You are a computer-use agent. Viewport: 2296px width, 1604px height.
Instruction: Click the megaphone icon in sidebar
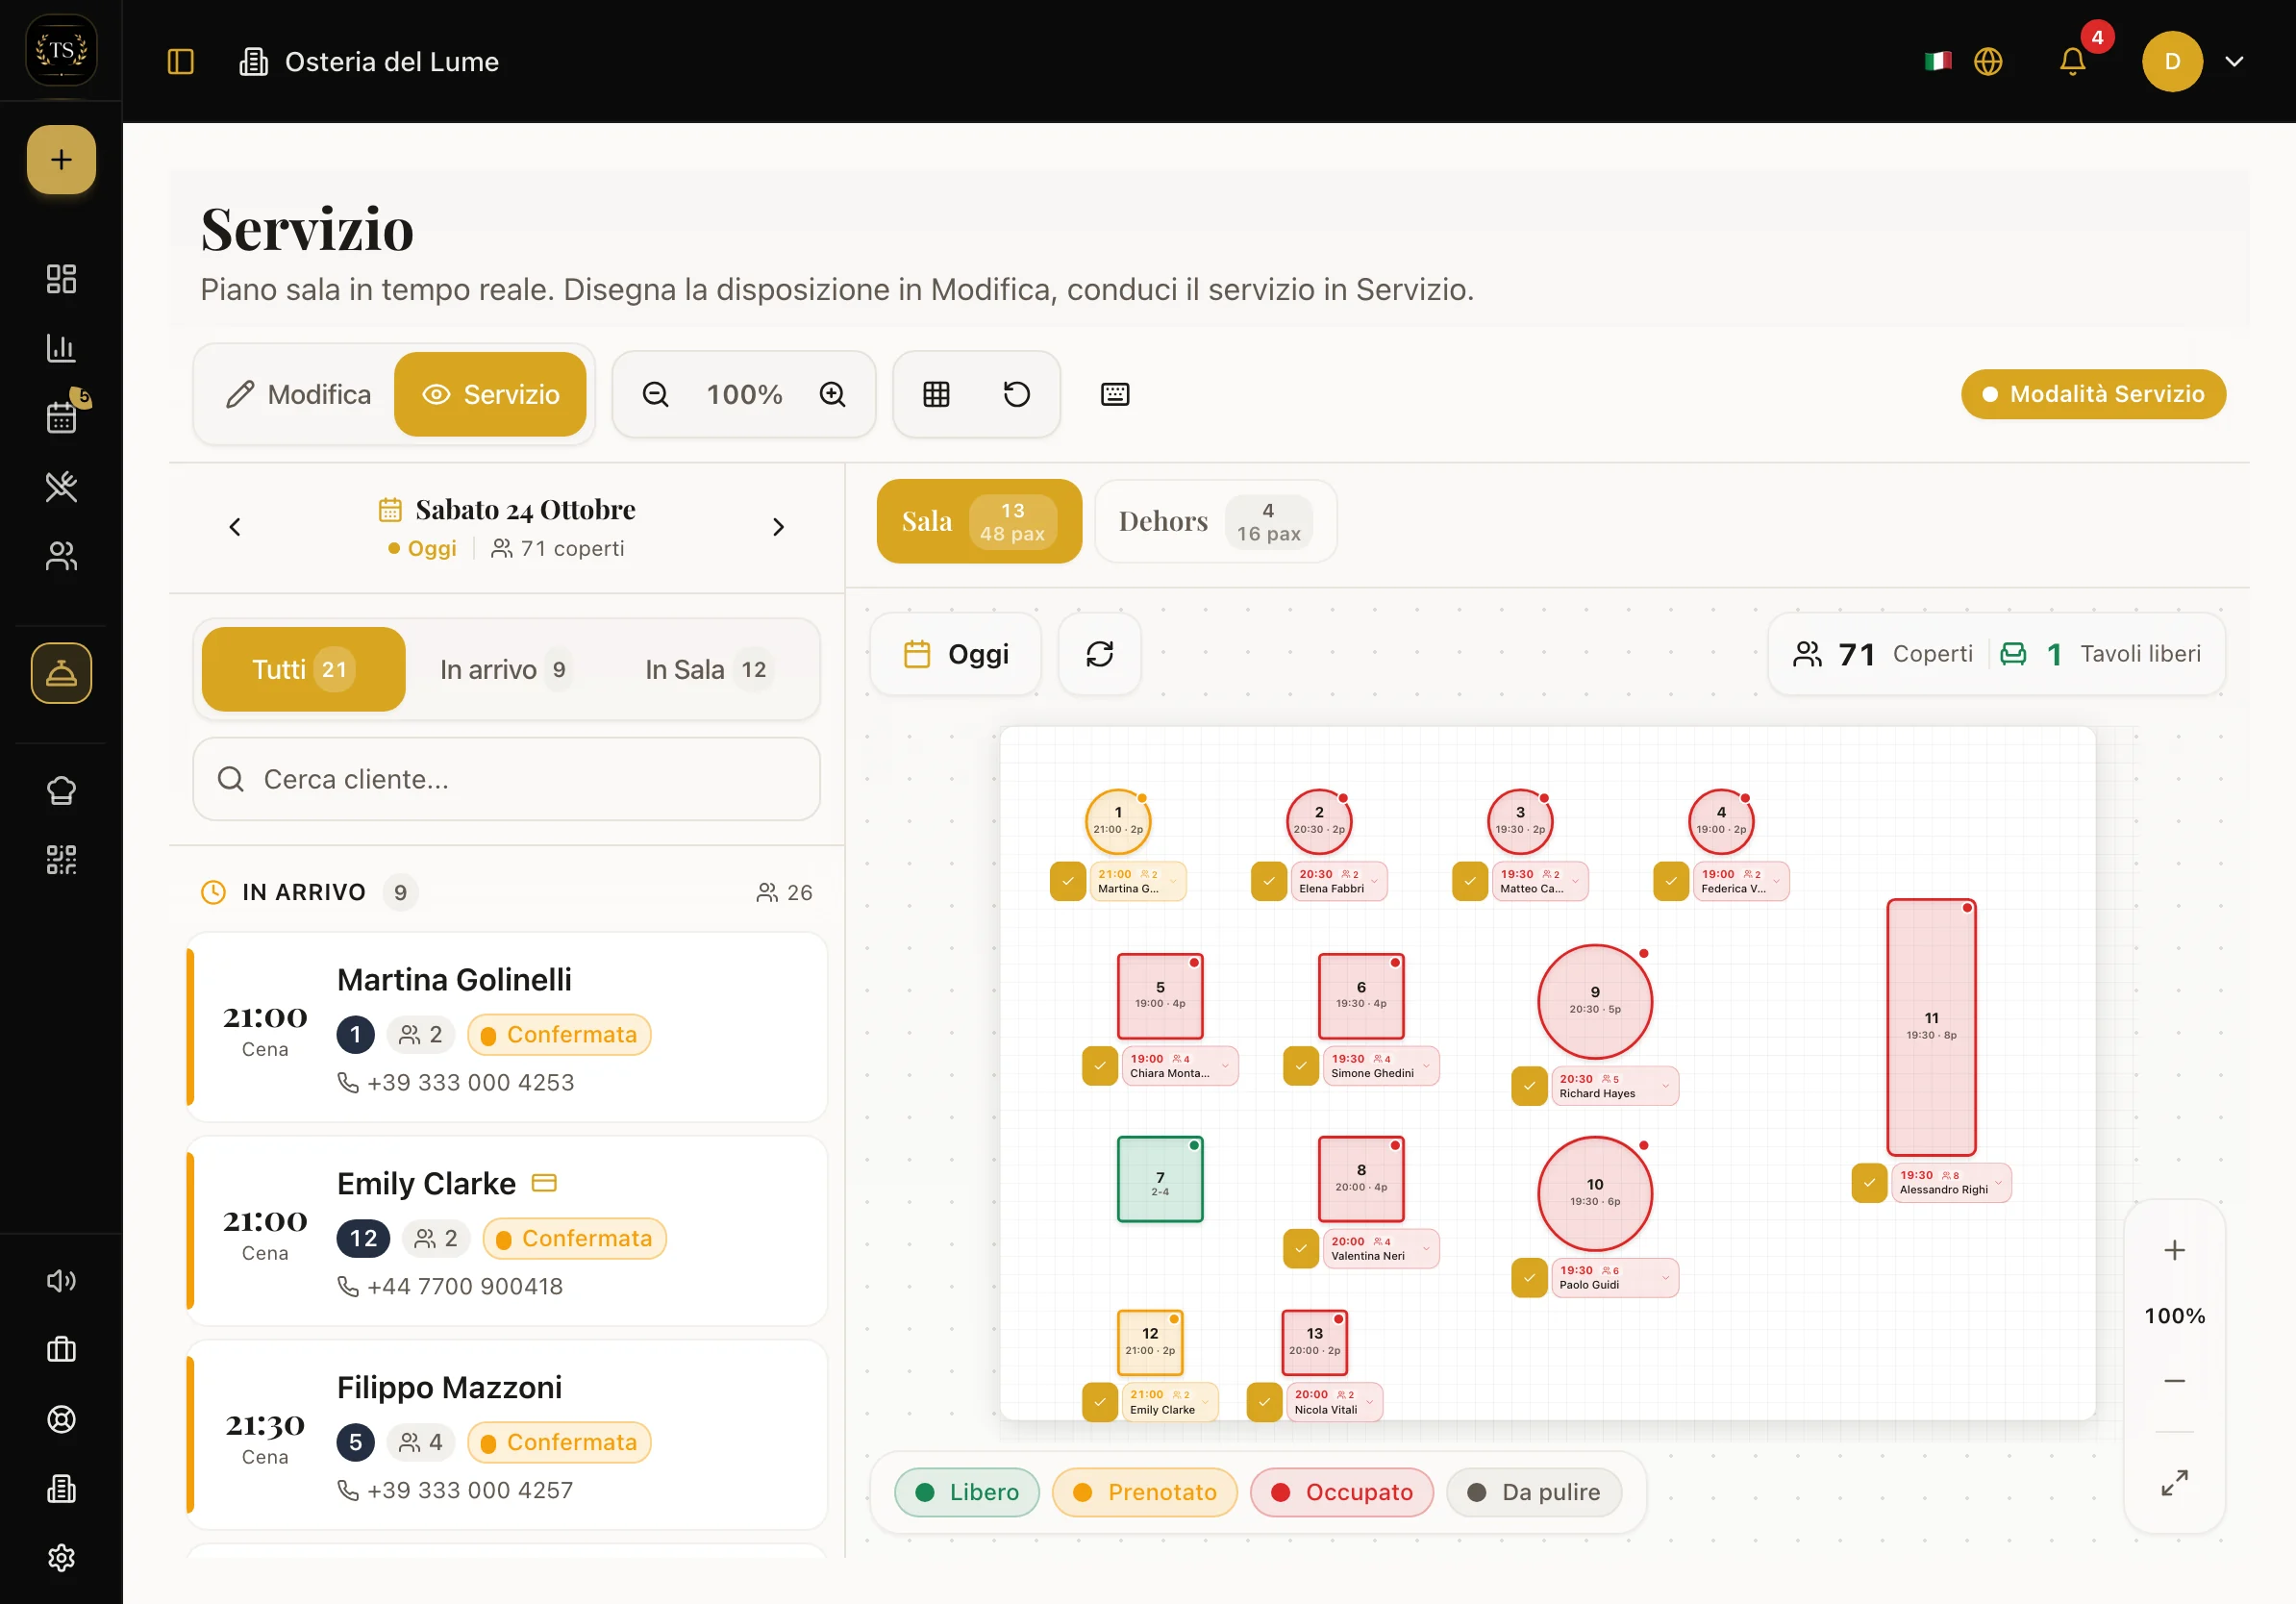tap(61, 1280)
